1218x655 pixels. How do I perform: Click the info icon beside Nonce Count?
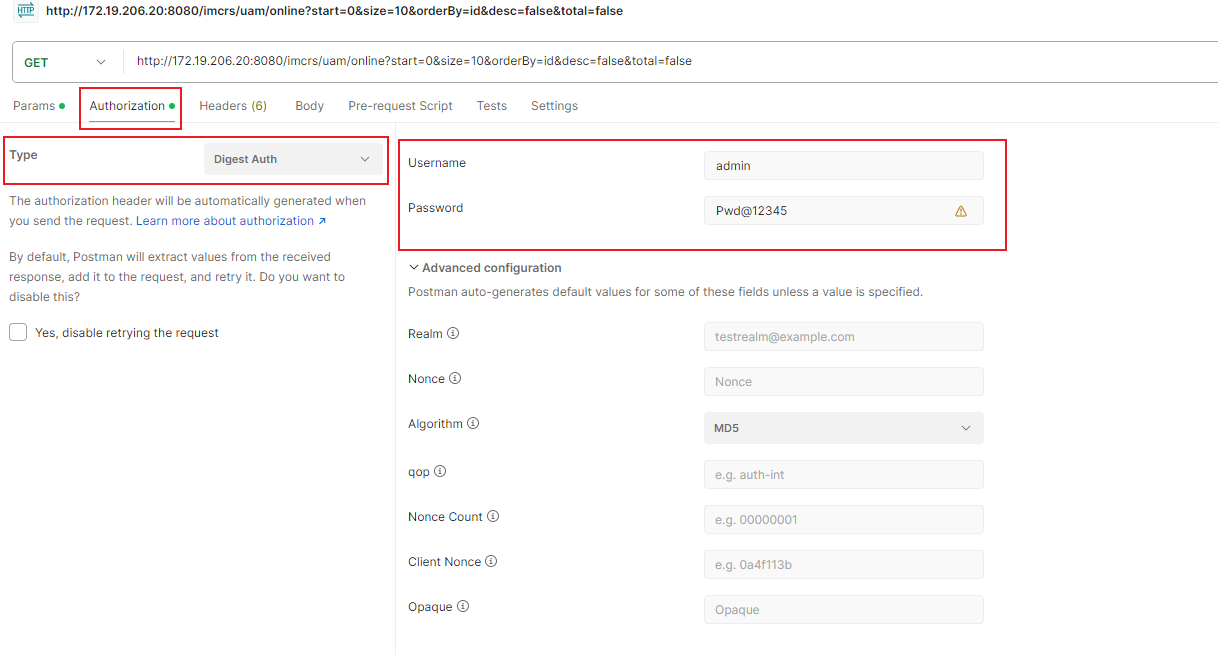tap(493, 516)
